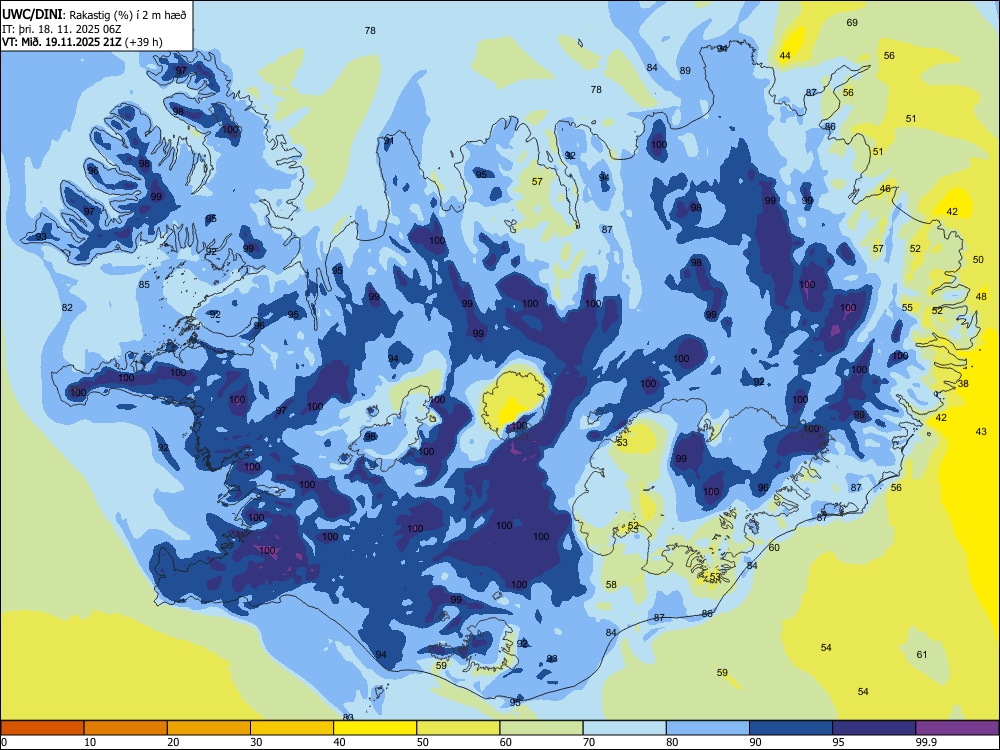Pick the medium blue 80–90 legend swatch
Viewport: 1000px width, 750px height.
(708, 728)
